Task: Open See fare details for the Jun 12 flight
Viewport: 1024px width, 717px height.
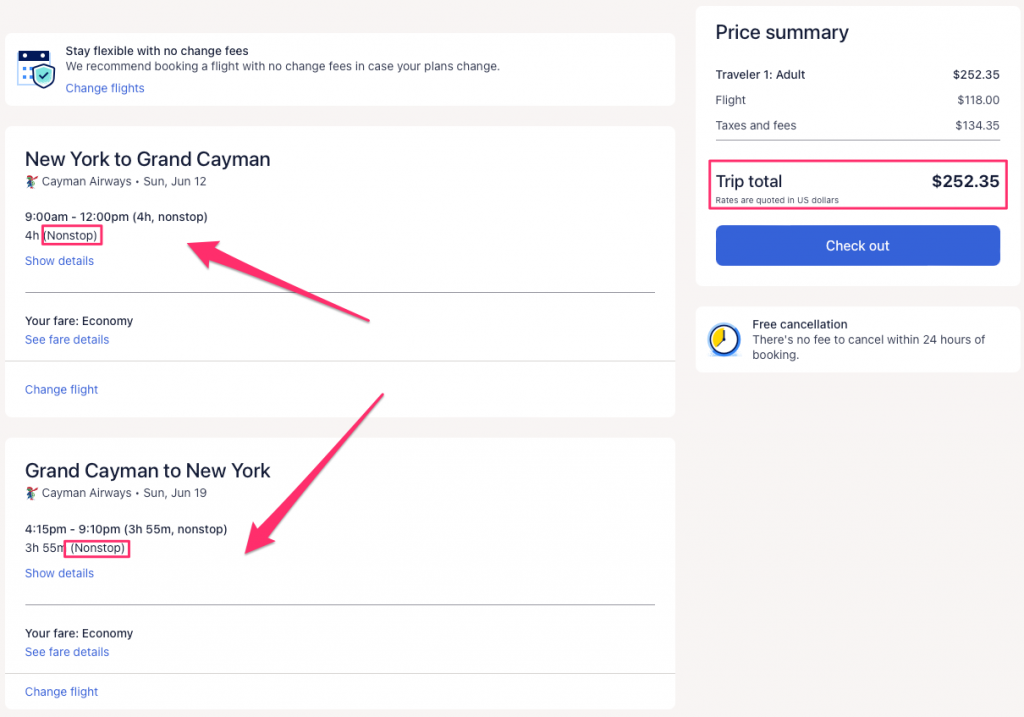Action: [x=67, y=340]
